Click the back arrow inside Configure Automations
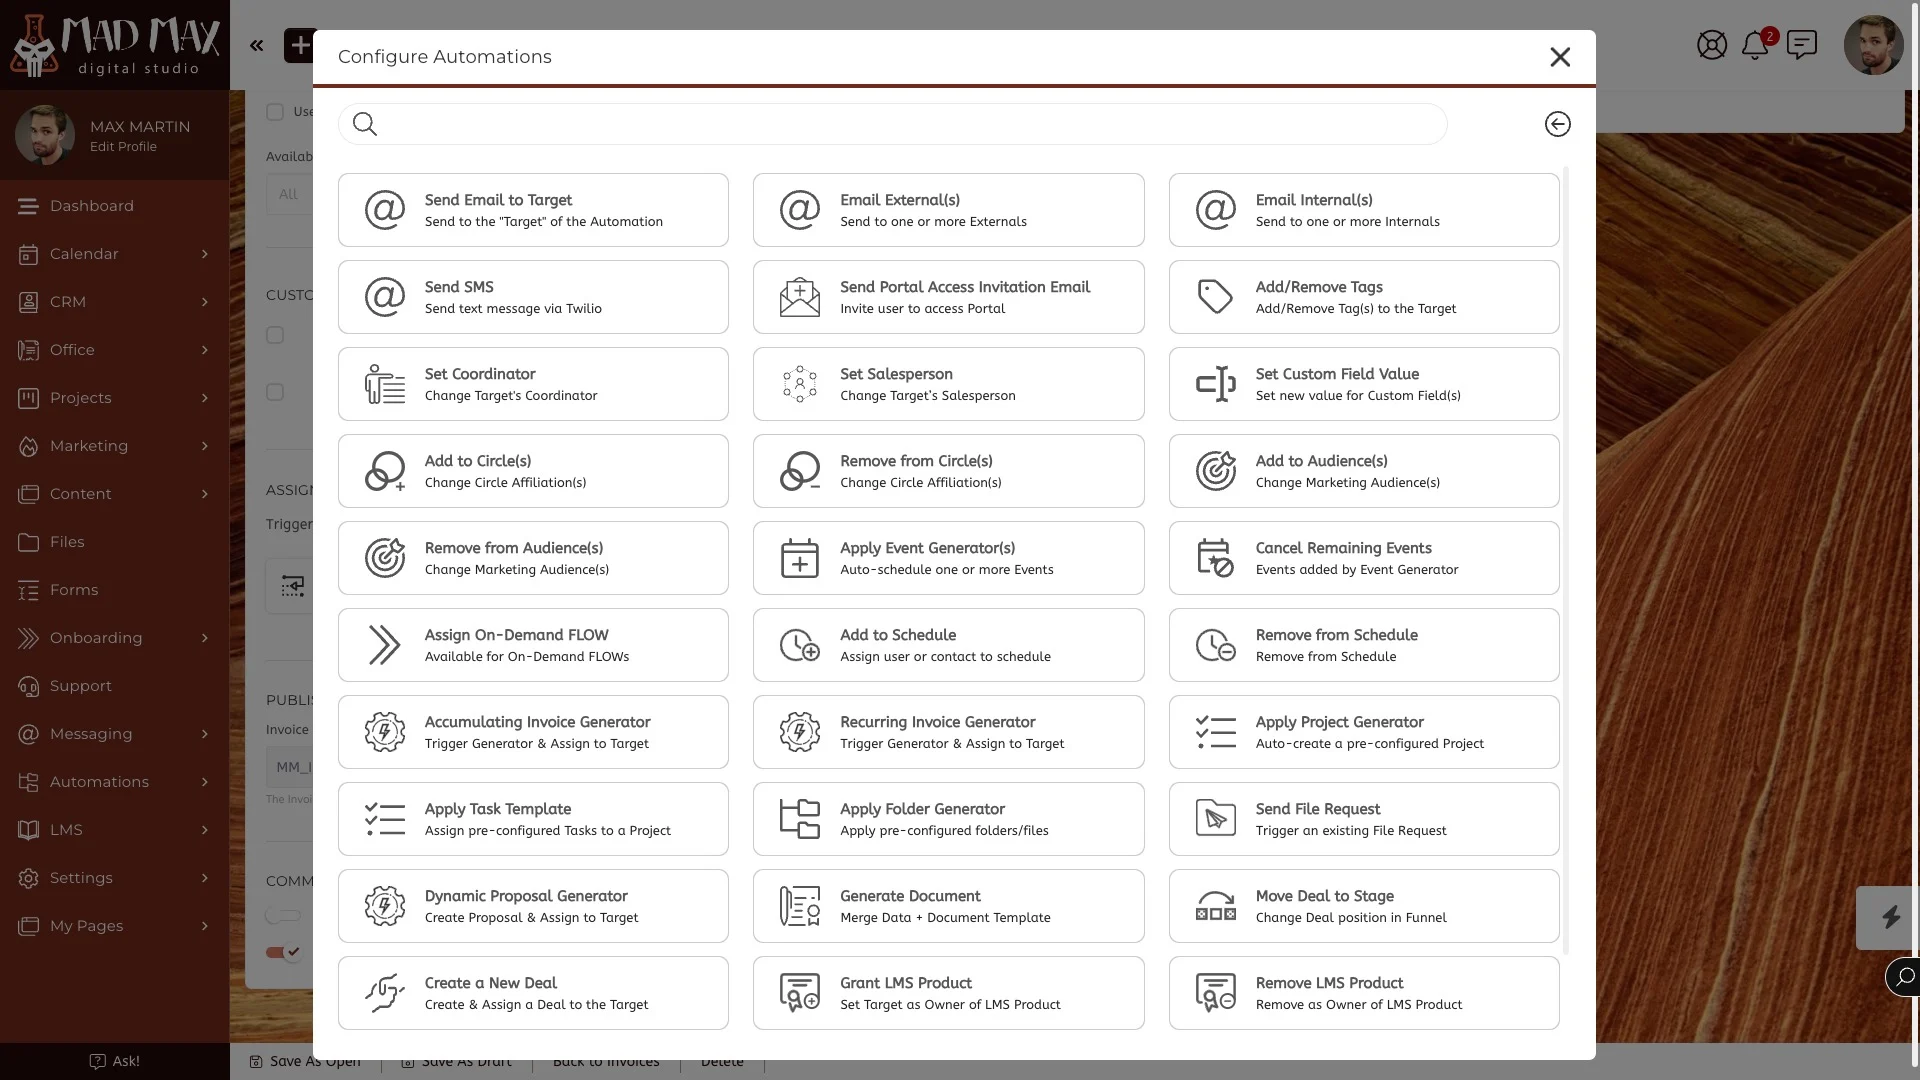The height and width of the screenshot is (1080, 1920). (x=1557, y=123)
